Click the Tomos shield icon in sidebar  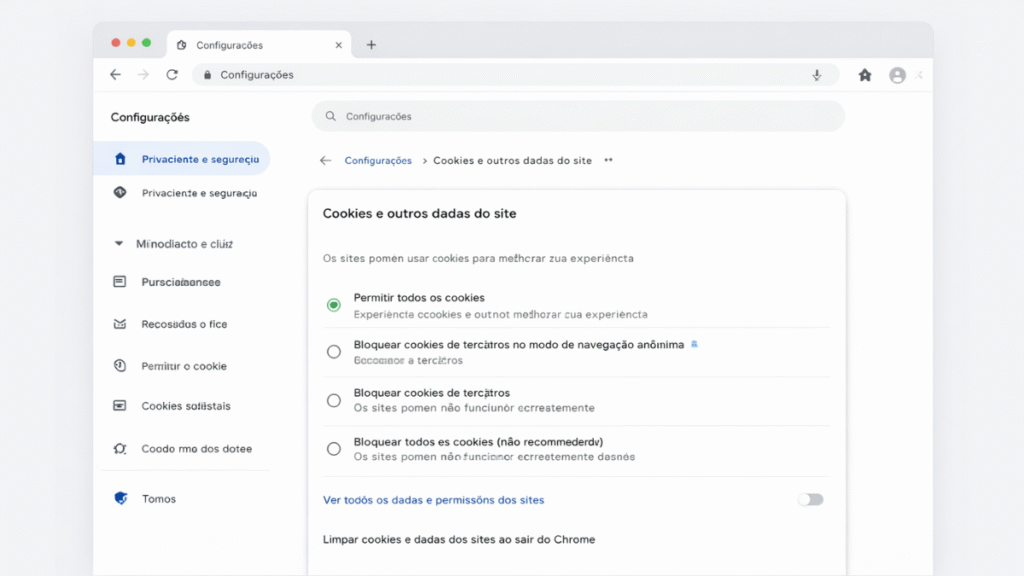120,499
